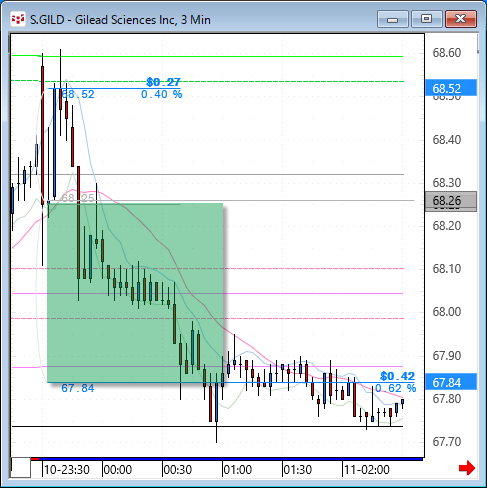Click the green shaded trade region
Screen dimensions: 487x488
tap(135, 293)
